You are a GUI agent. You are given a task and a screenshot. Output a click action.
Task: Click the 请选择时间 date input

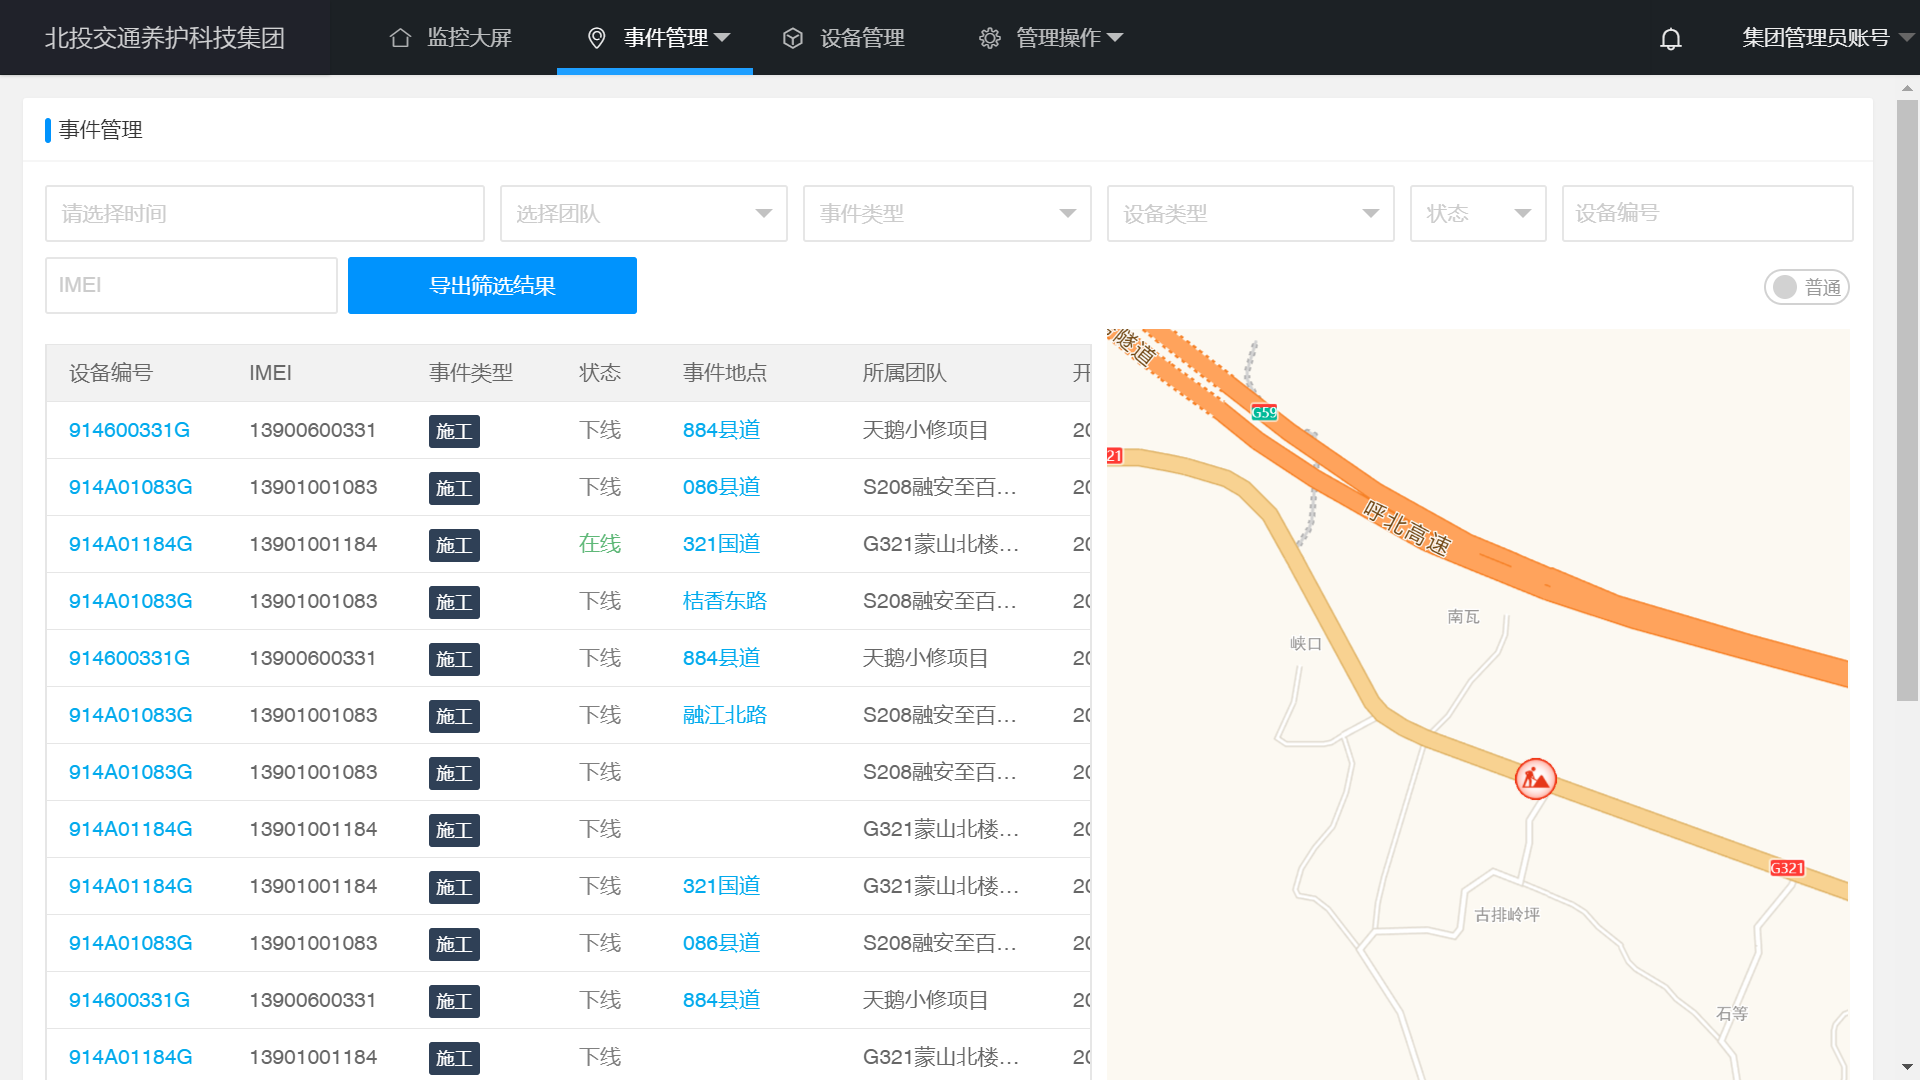click(x=264, y=213)
